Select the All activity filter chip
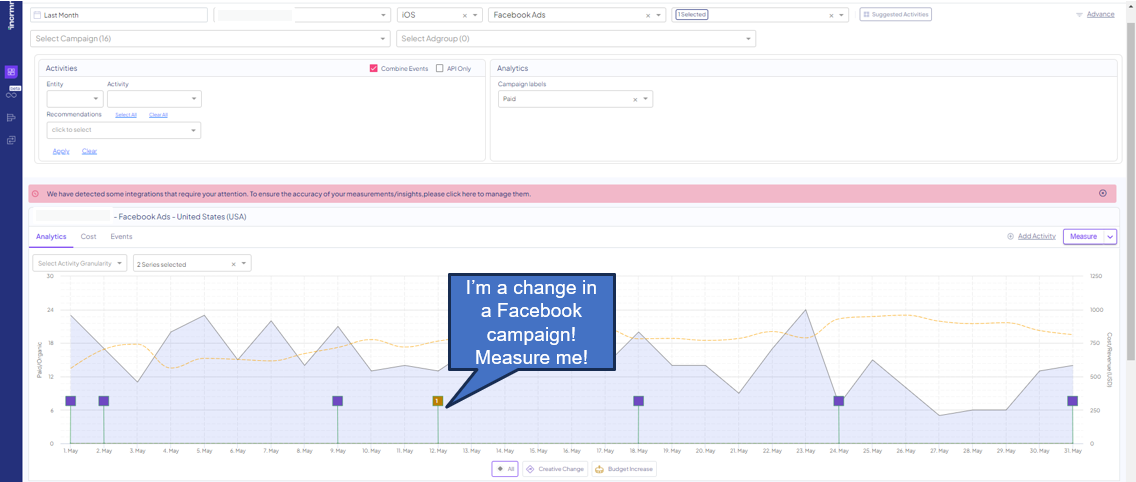Image resolution: width=1136 pixels, height=482 pixels. (x=505, y=469)
